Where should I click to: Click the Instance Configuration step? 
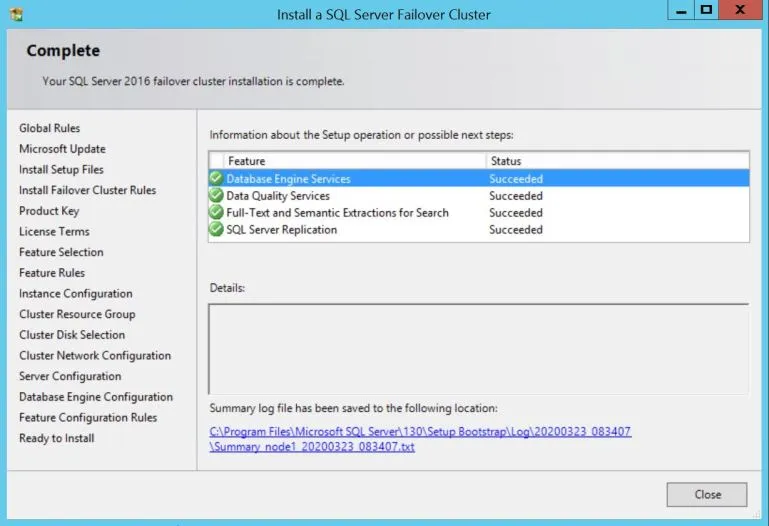pyautogui.click(x=76, y=294)
